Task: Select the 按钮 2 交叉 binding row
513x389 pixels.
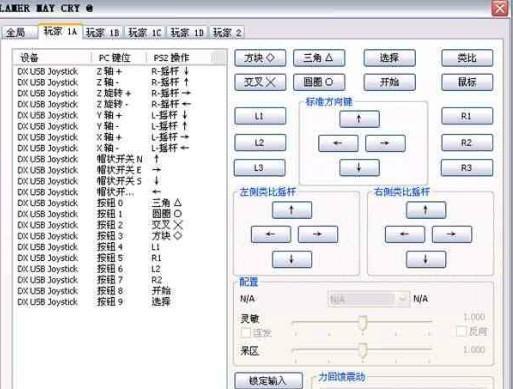Action: (119, 225)
